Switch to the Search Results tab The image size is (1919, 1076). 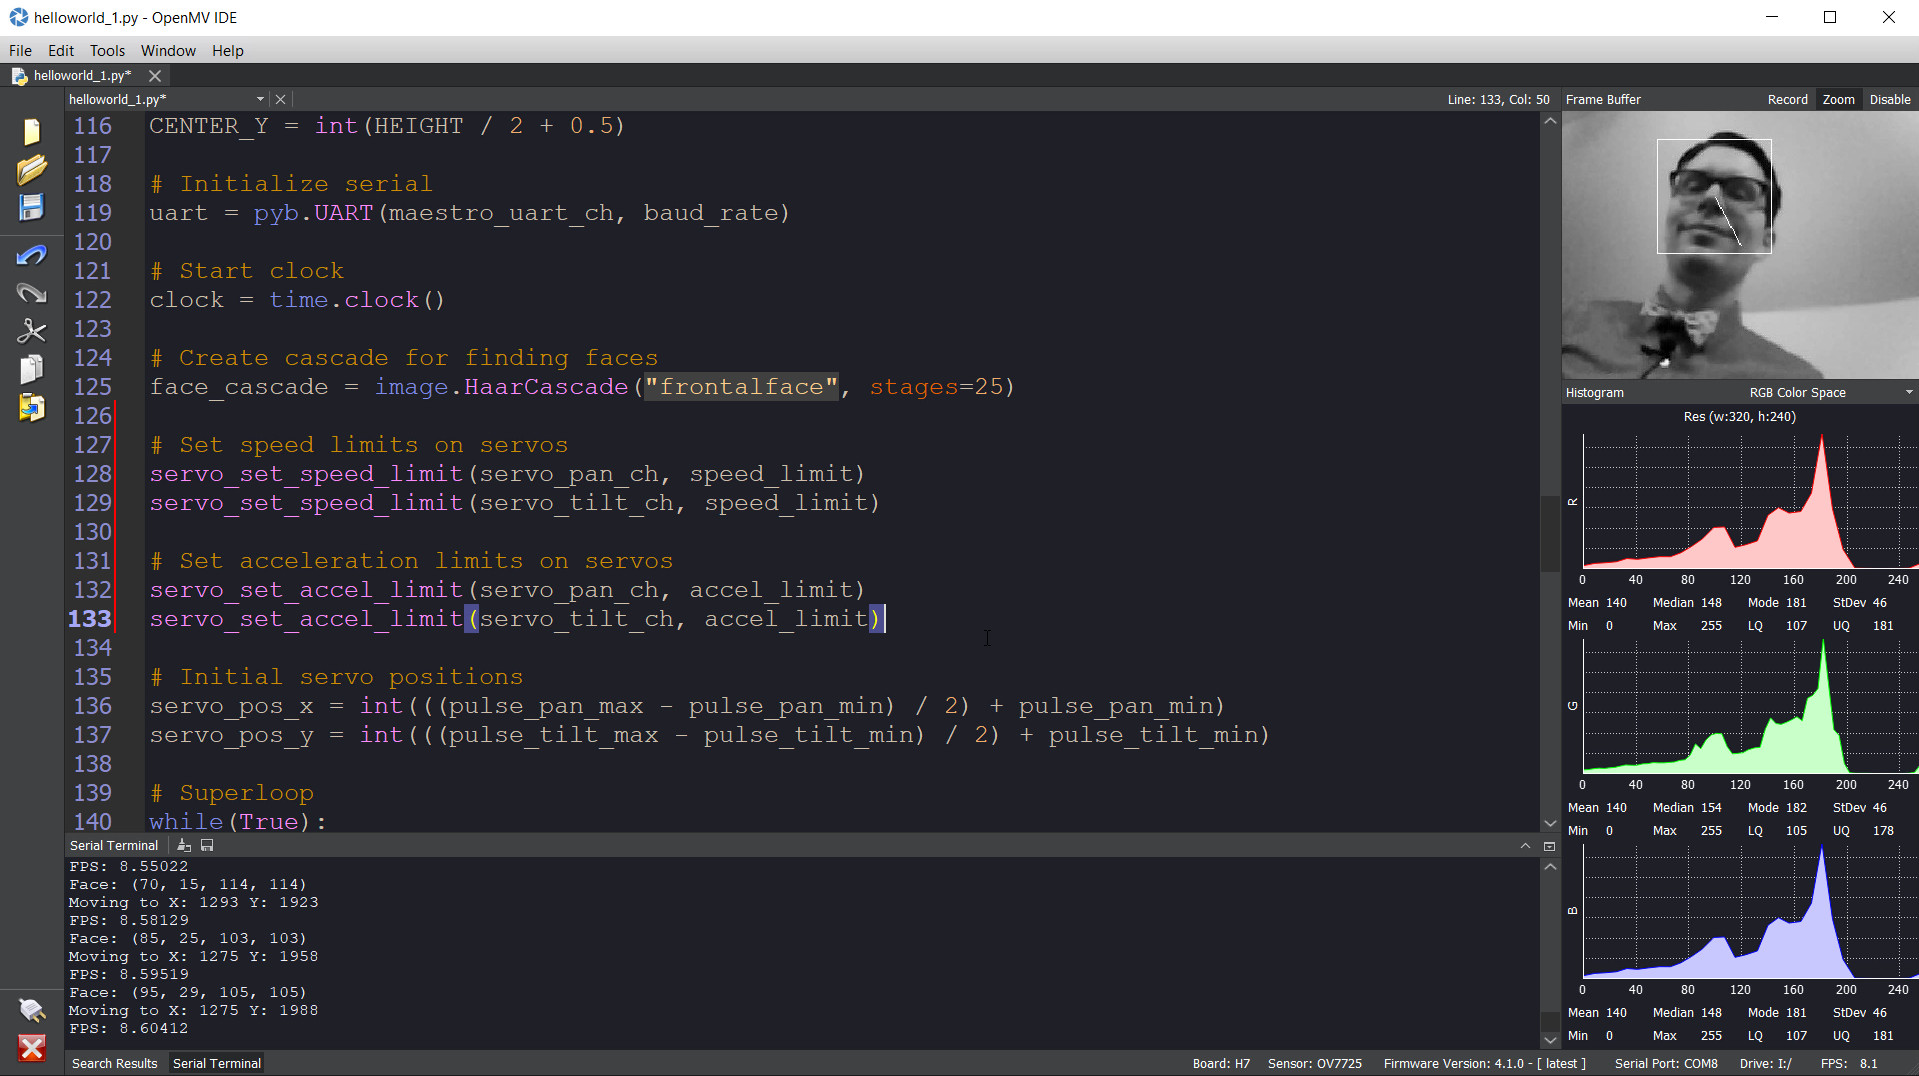click(114, 1063)
